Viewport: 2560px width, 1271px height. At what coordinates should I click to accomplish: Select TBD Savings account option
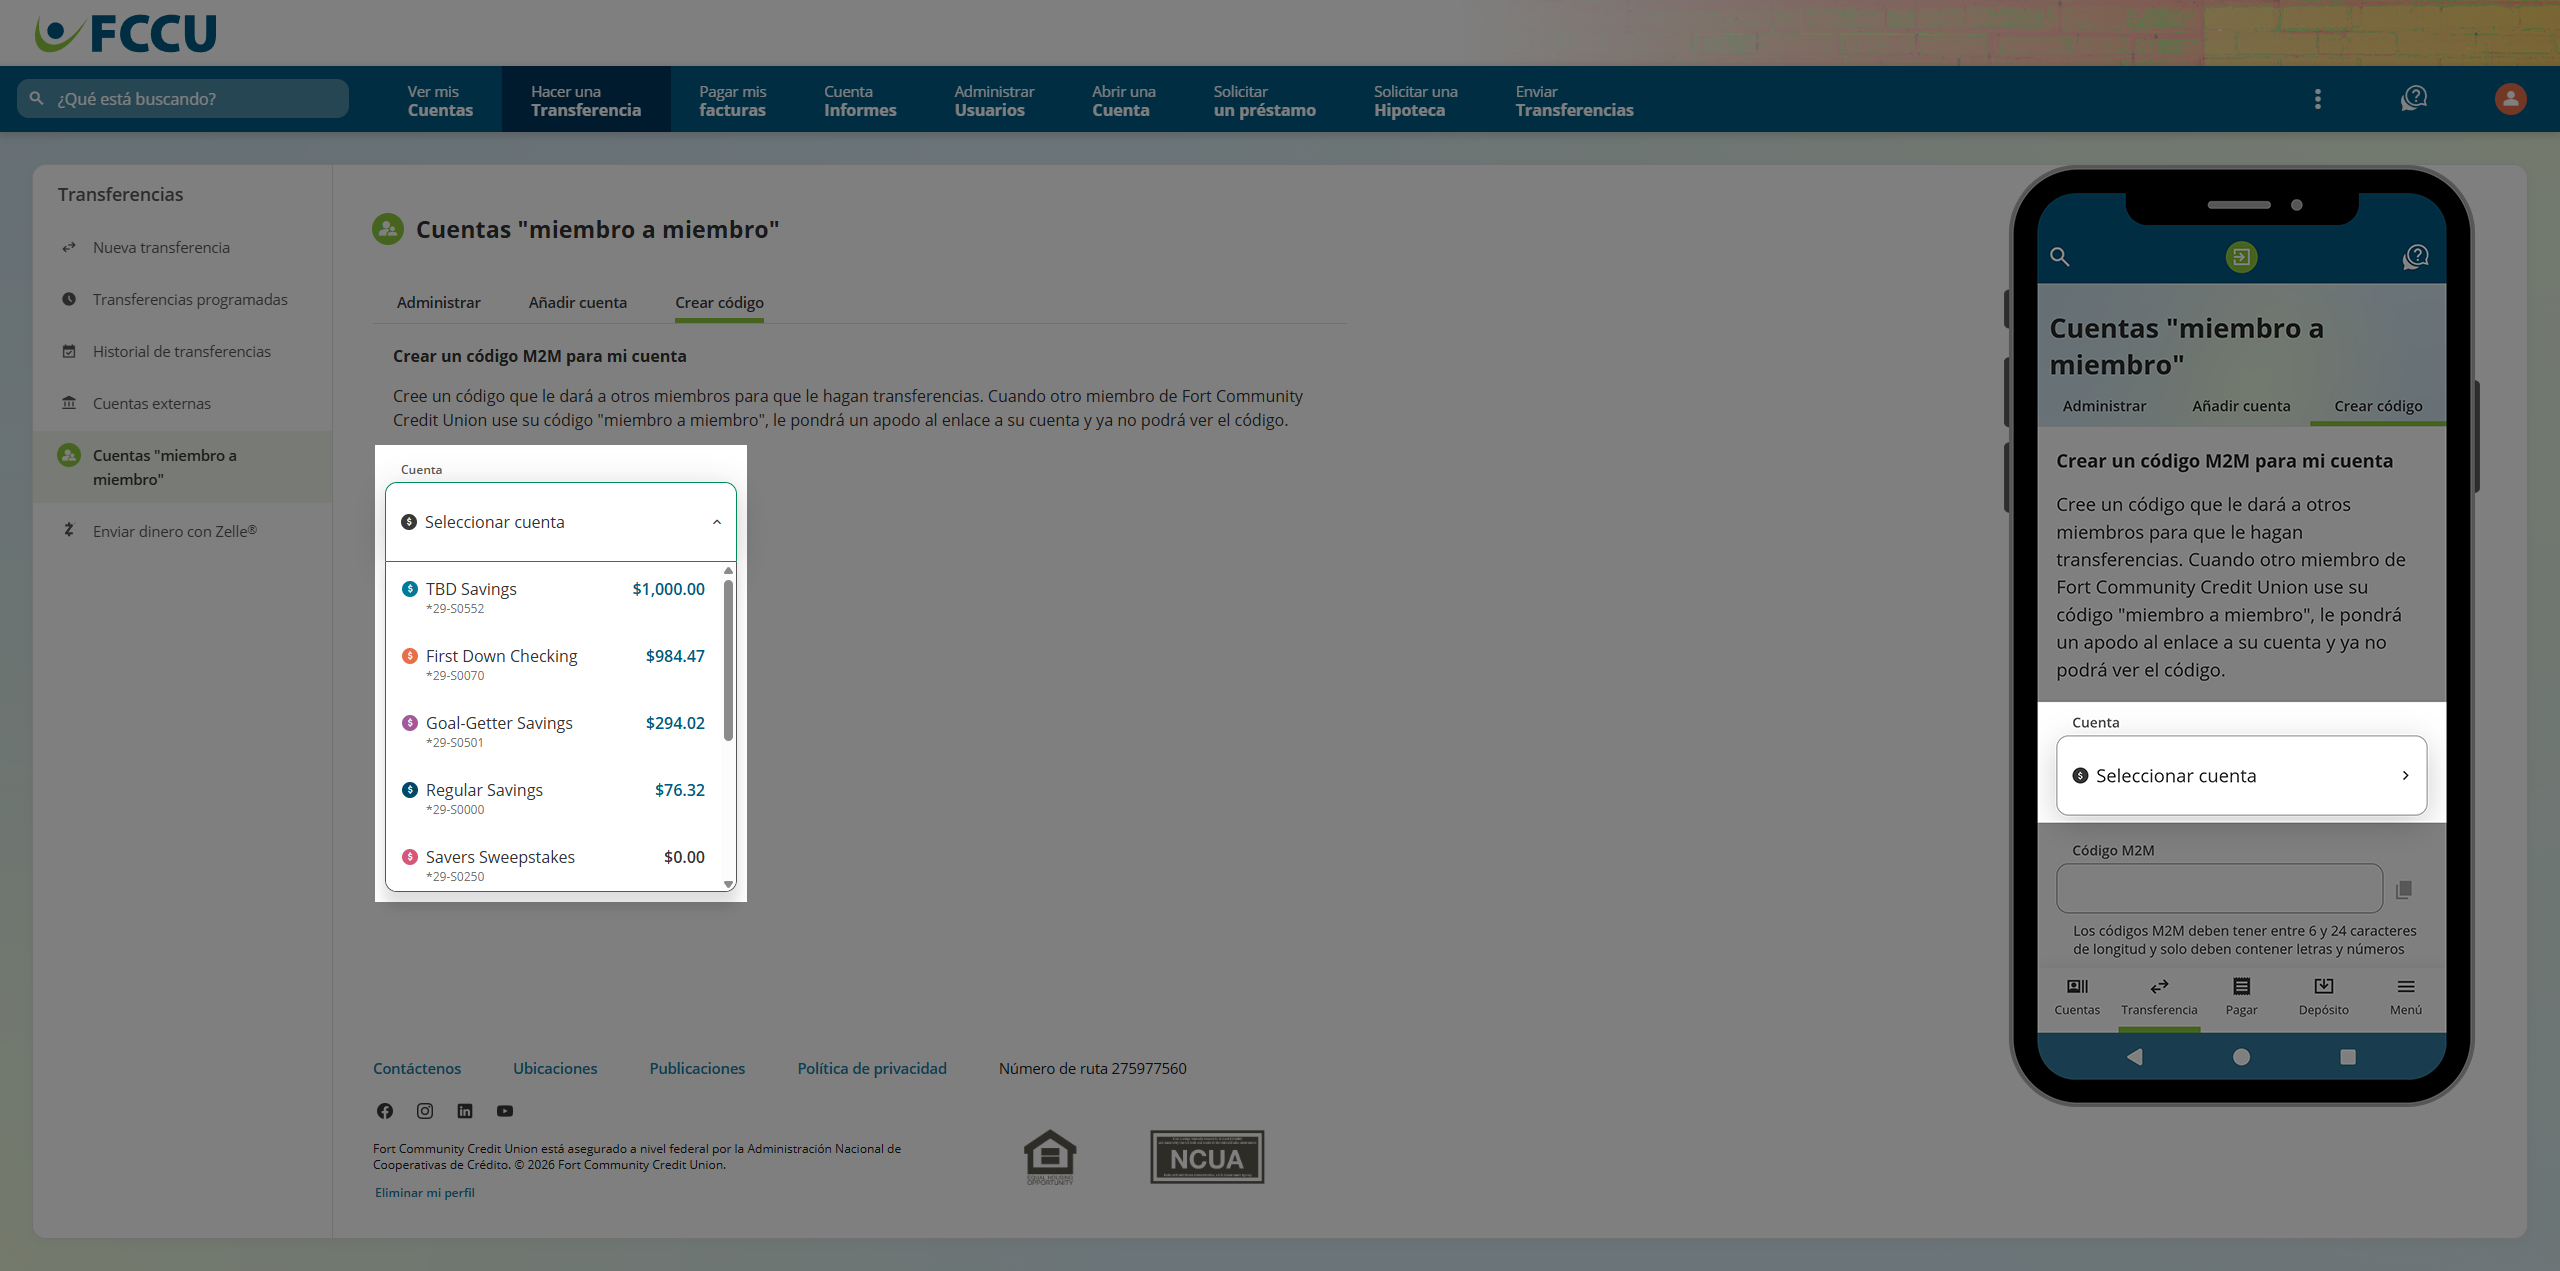553,597
